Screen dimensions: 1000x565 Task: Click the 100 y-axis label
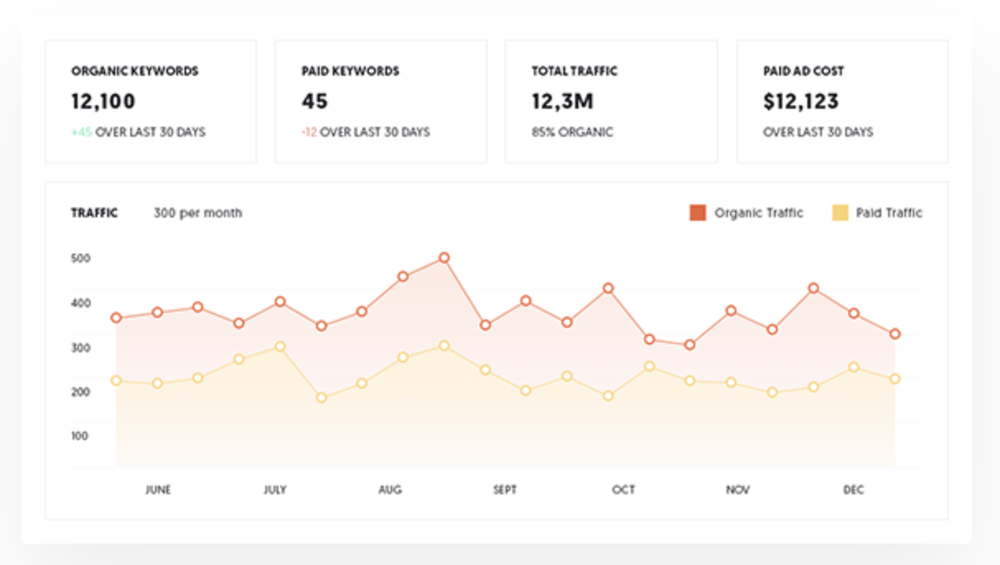point(80,436)
